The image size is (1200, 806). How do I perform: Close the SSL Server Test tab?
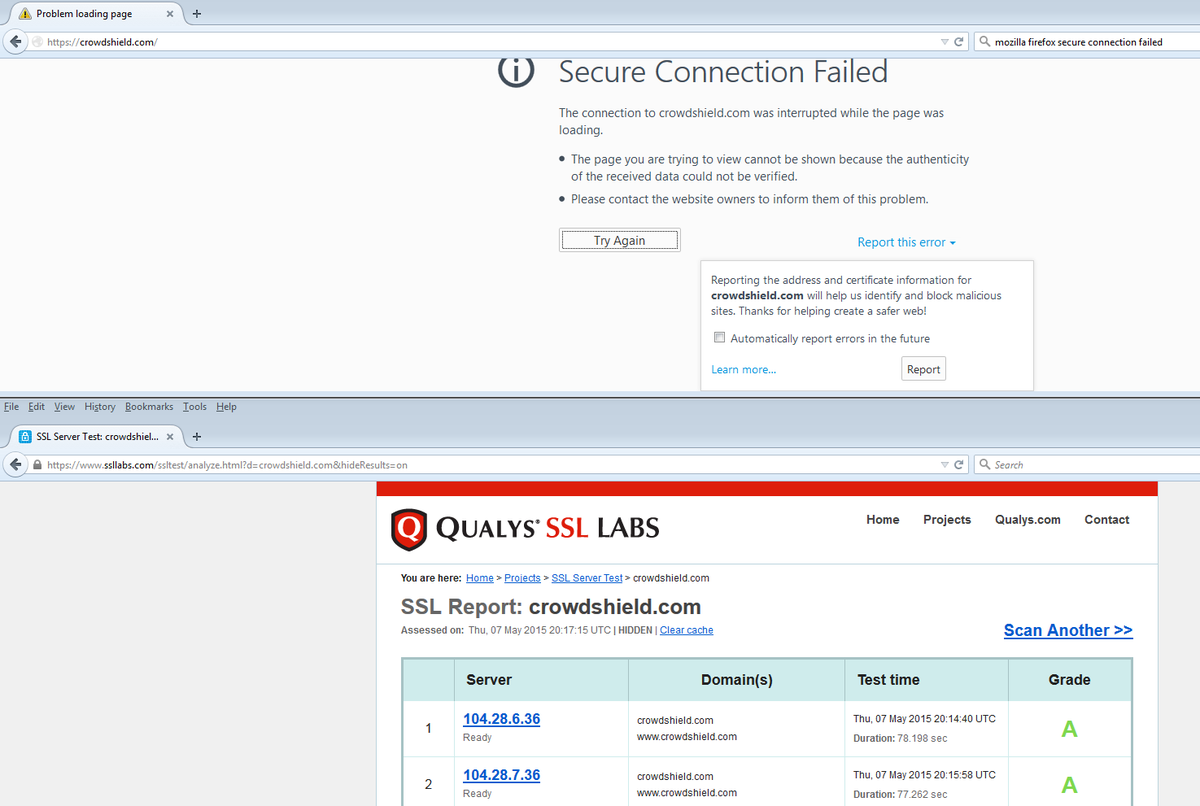click(x=170, y=437)
